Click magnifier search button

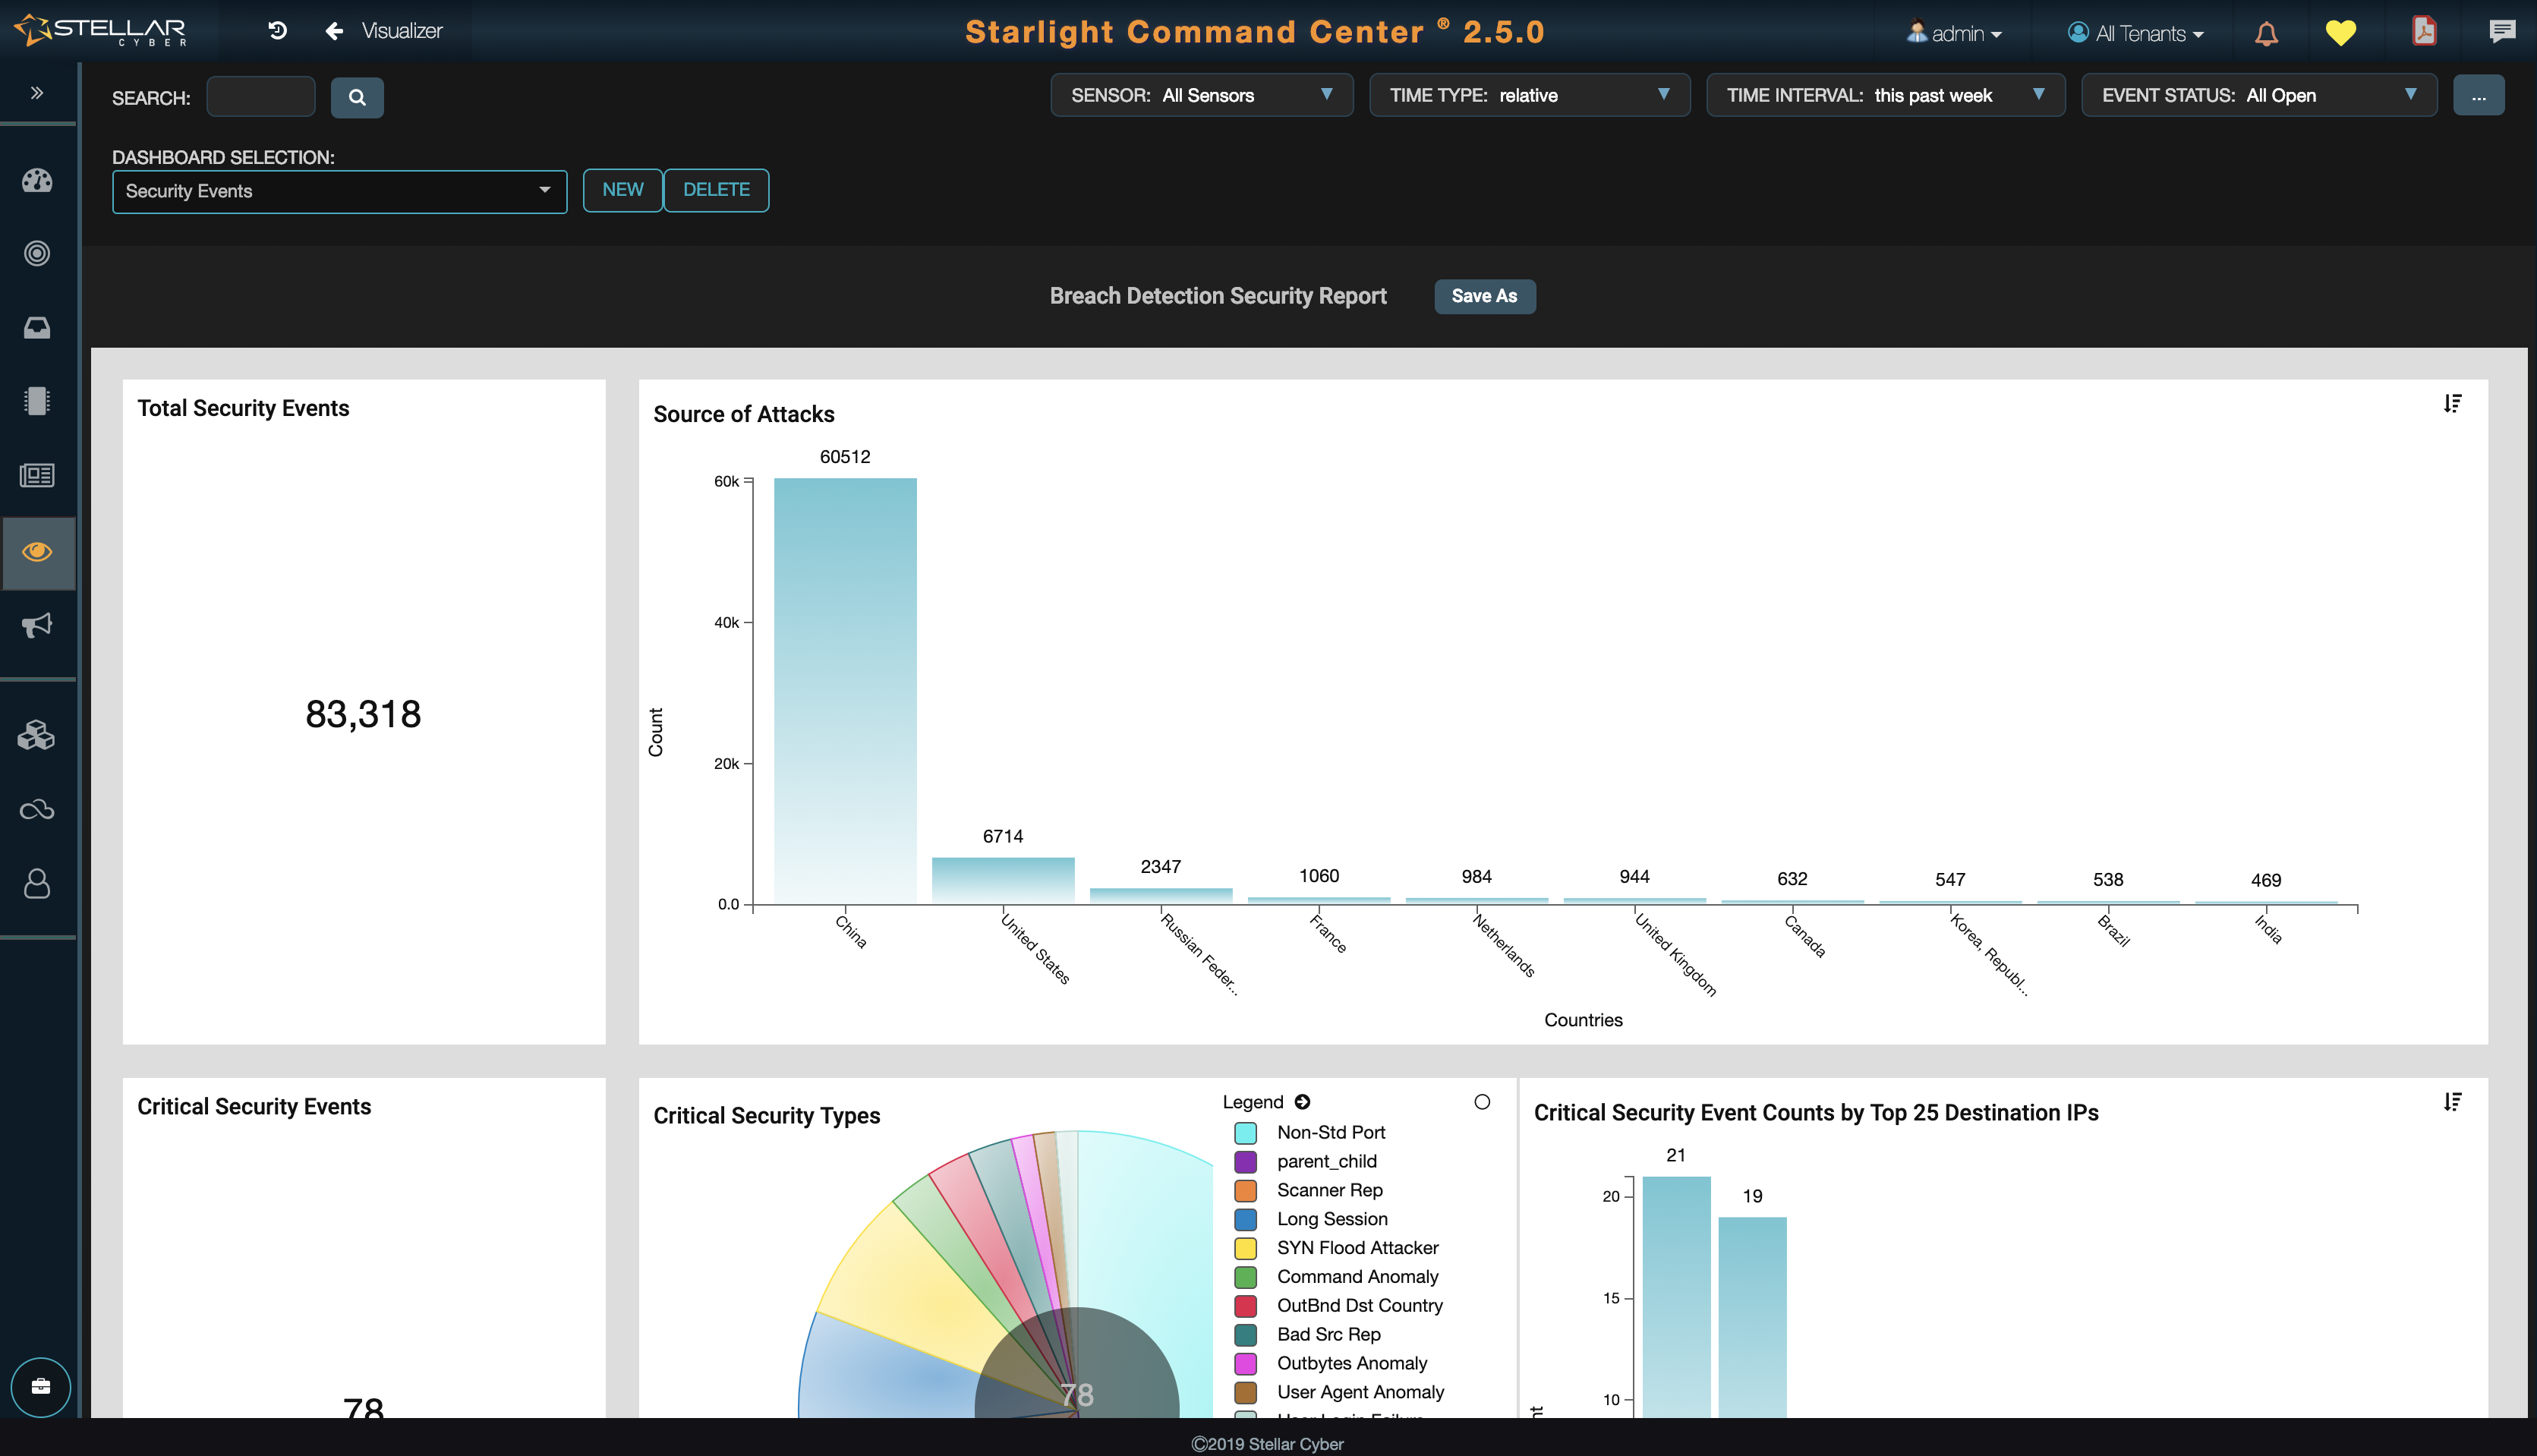[x=357, y=98]
